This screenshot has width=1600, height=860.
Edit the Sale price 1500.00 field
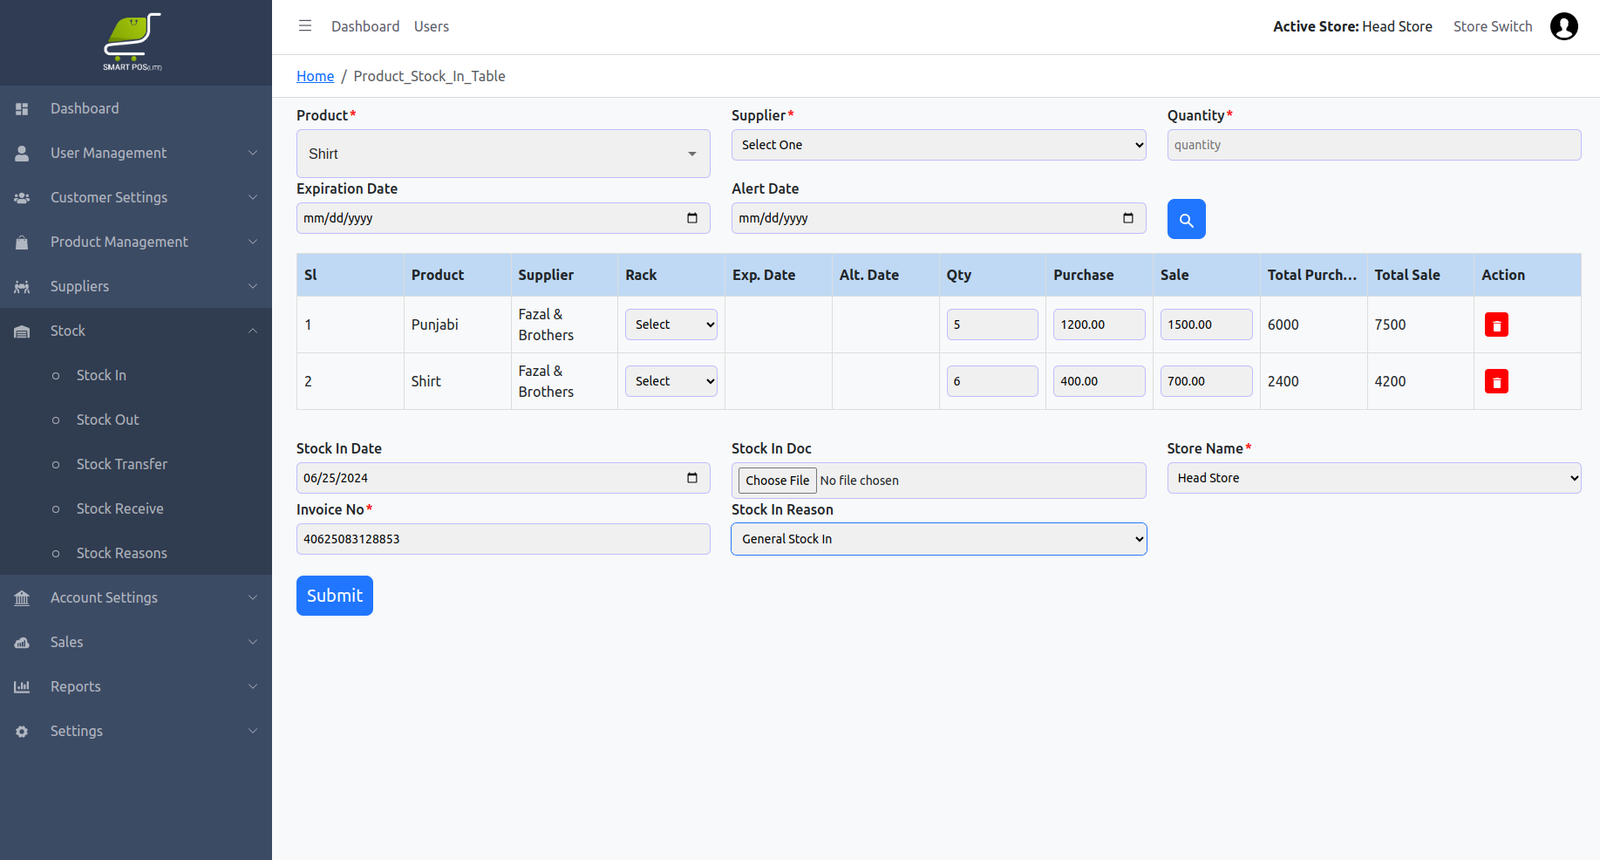click(x=1206, y=324)
